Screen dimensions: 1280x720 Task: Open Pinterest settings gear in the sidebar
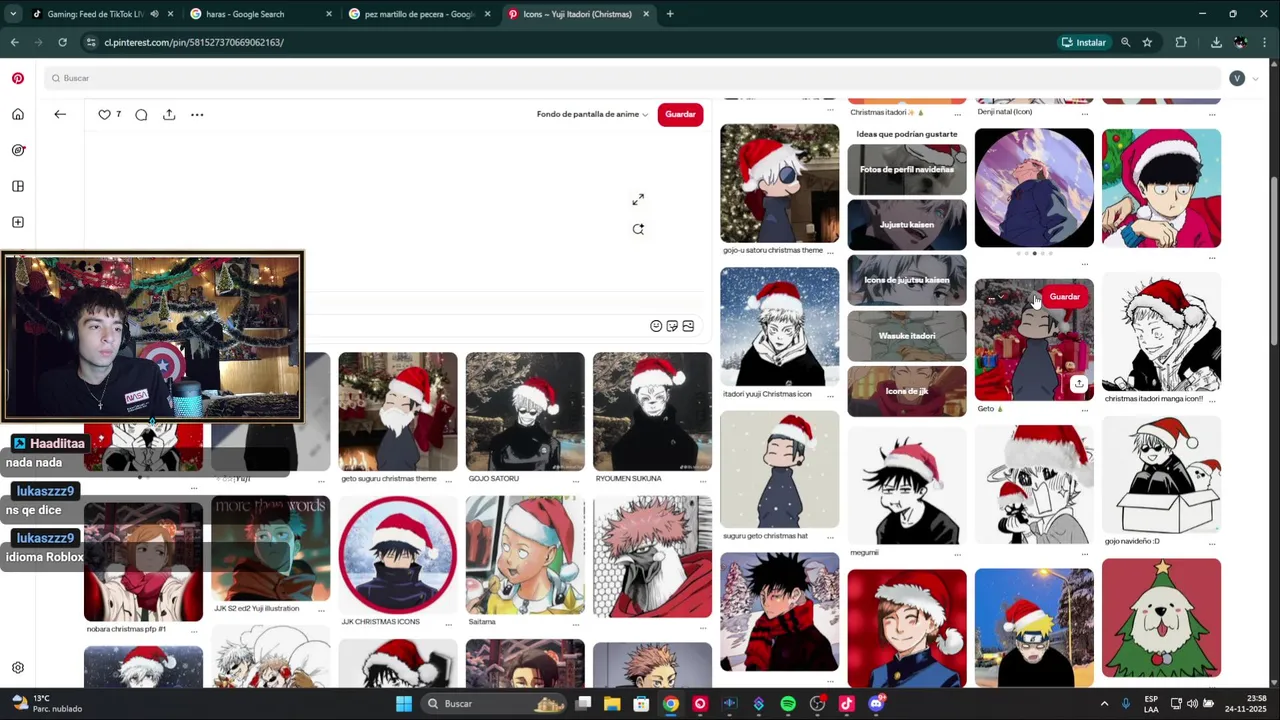point(18,668)
